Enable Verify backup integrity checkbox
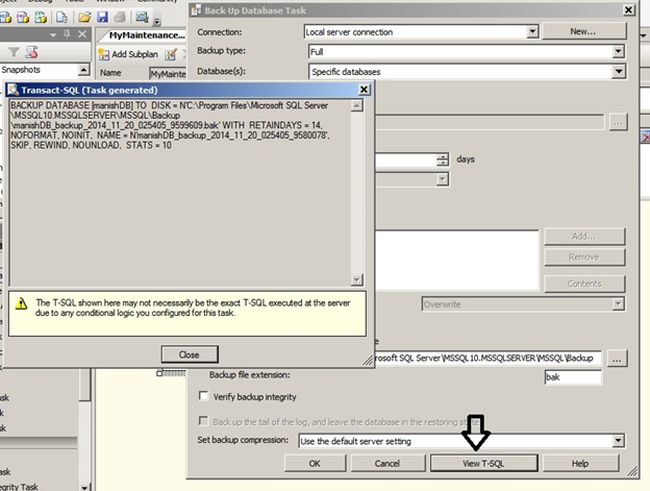This screenshot has width=650, height=491. (204, 396)
